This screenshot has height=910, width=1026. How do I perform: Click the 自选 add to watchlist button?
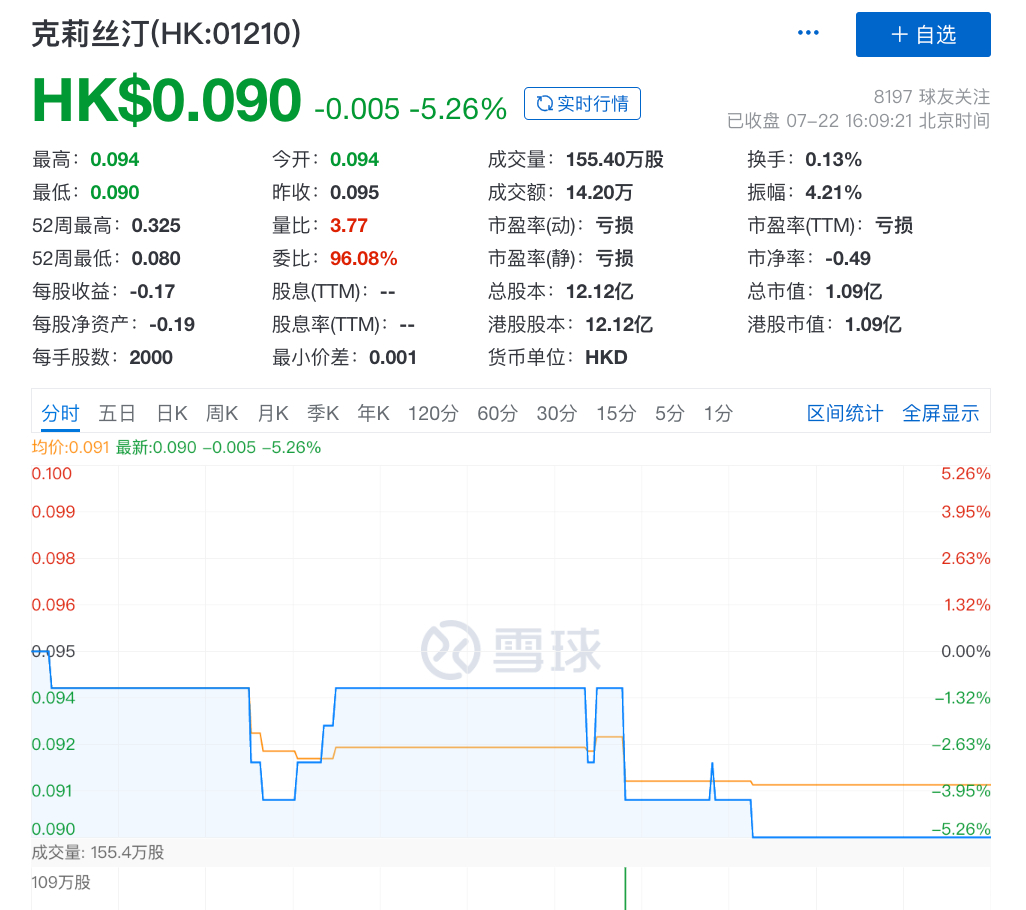click(922, 34)
